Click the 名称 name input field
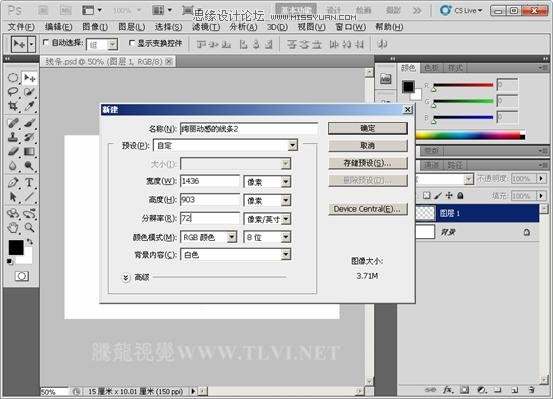Screen dimensions: 553x399 click(249, 129)
